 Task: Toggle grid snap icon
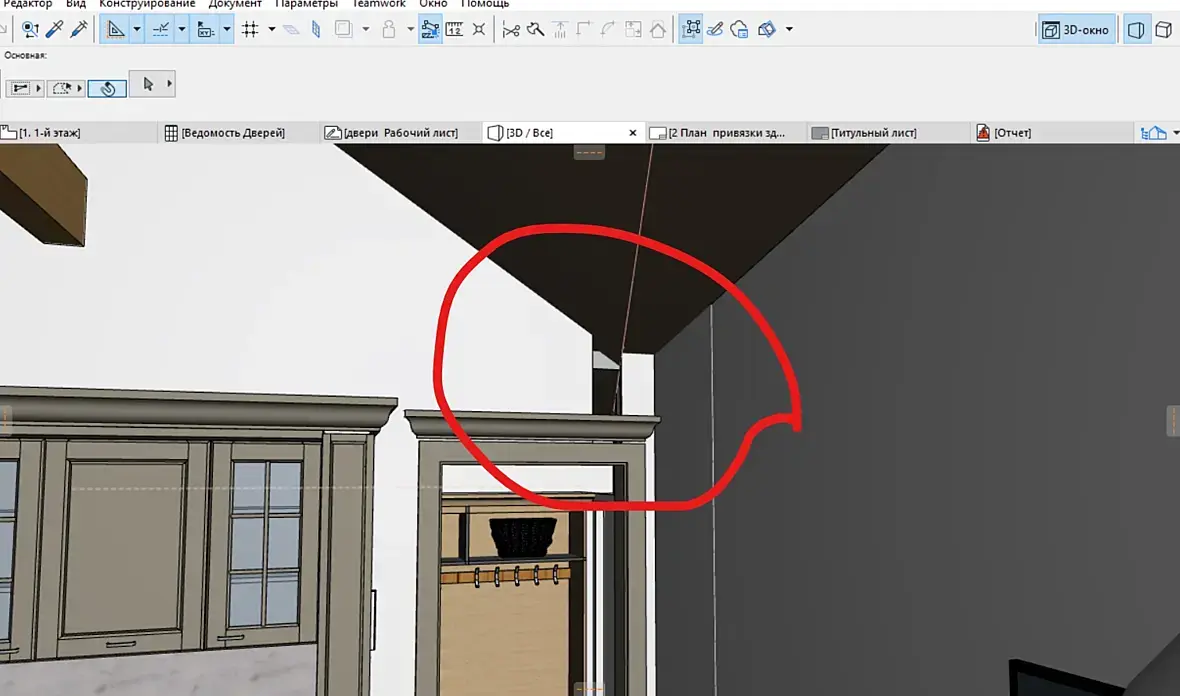251,29
